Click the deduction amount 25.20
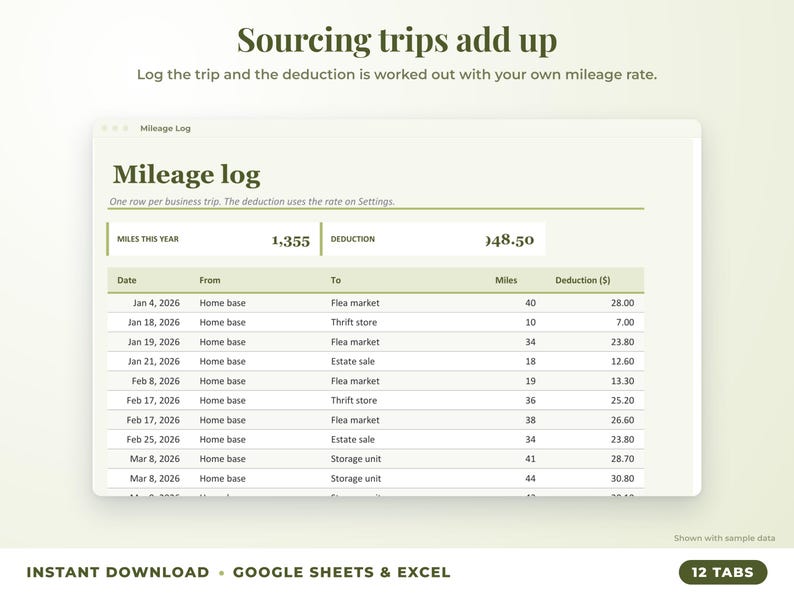The width and height of the screenshot is (794, 596). (x=622, y=400)
